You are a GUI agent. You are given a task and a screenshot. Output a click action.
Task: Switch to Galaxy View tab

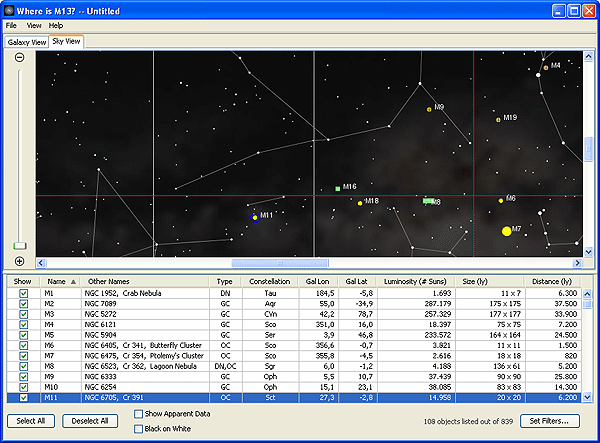[27, 42]
